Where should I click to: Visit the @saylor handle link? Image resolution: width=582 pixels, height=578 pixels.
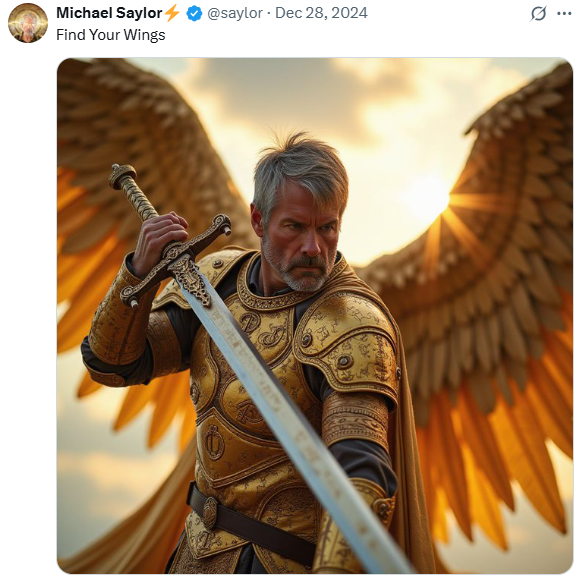click(x=235, y=13)
